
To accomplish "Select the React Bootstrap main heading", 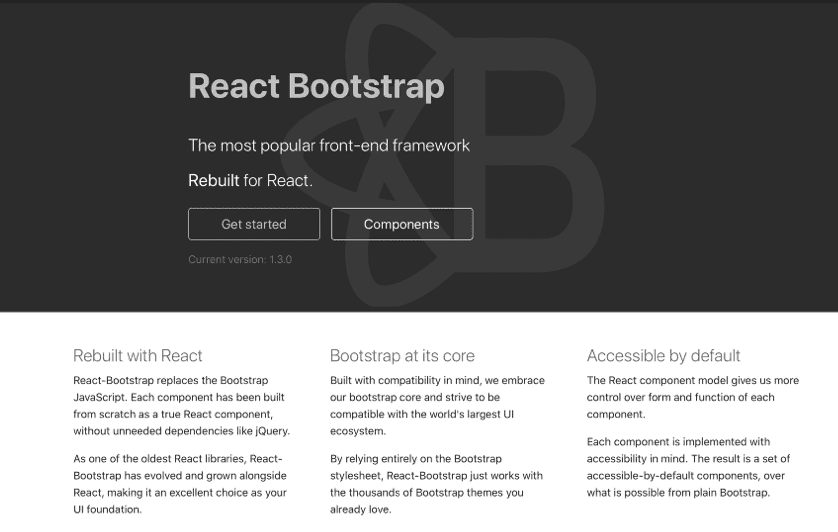I will tap(316, 86).
